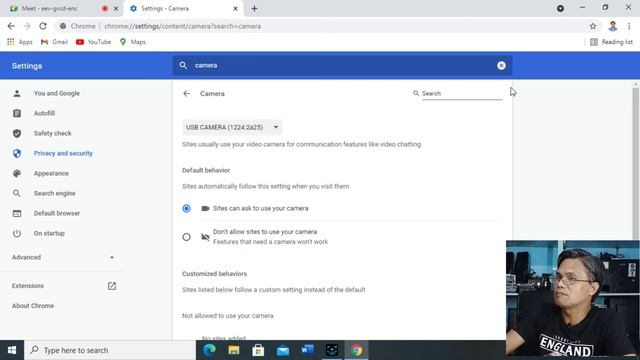Open Privacy and security section
640x360 pixels.
click(63, 153)
